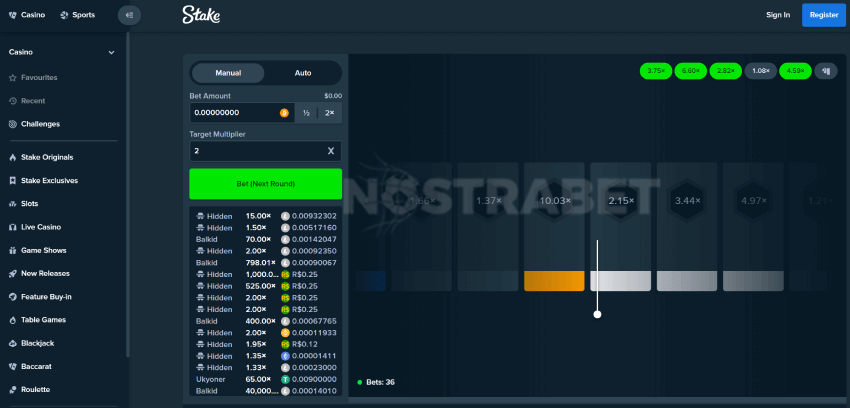Viewport: 850px width, 408px height.
Task: Click the Hidden 15.00× bet row
Action: tap(266, 216)
